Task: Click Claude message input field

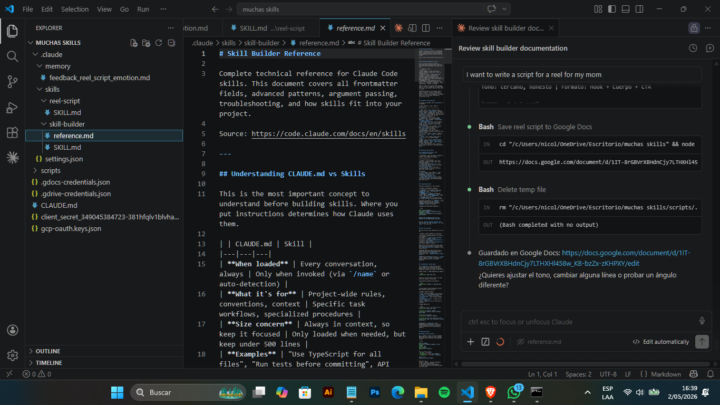Action: click(x=579, y=321)
